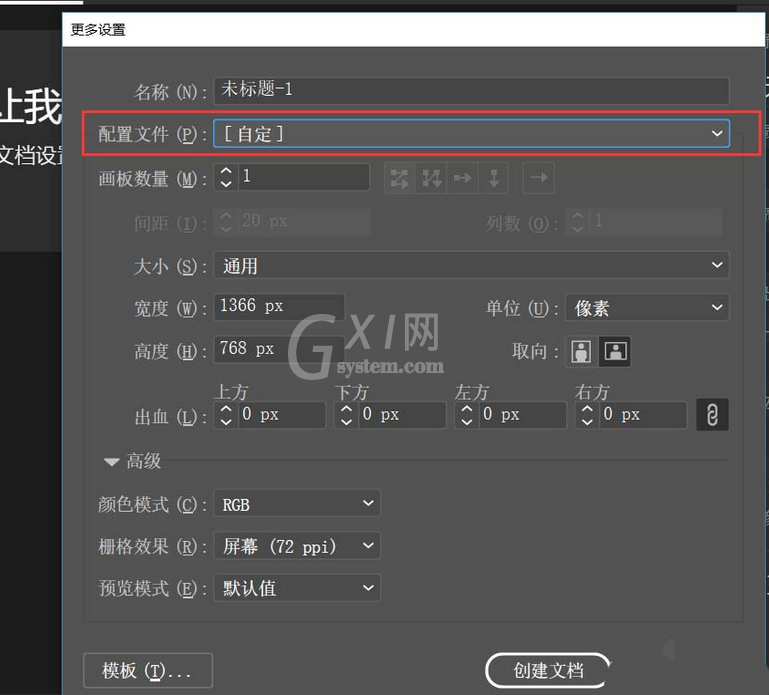The image size is (769, 695).
Task: Click the 画板数量 artboard count field
Action: point(304,177)
